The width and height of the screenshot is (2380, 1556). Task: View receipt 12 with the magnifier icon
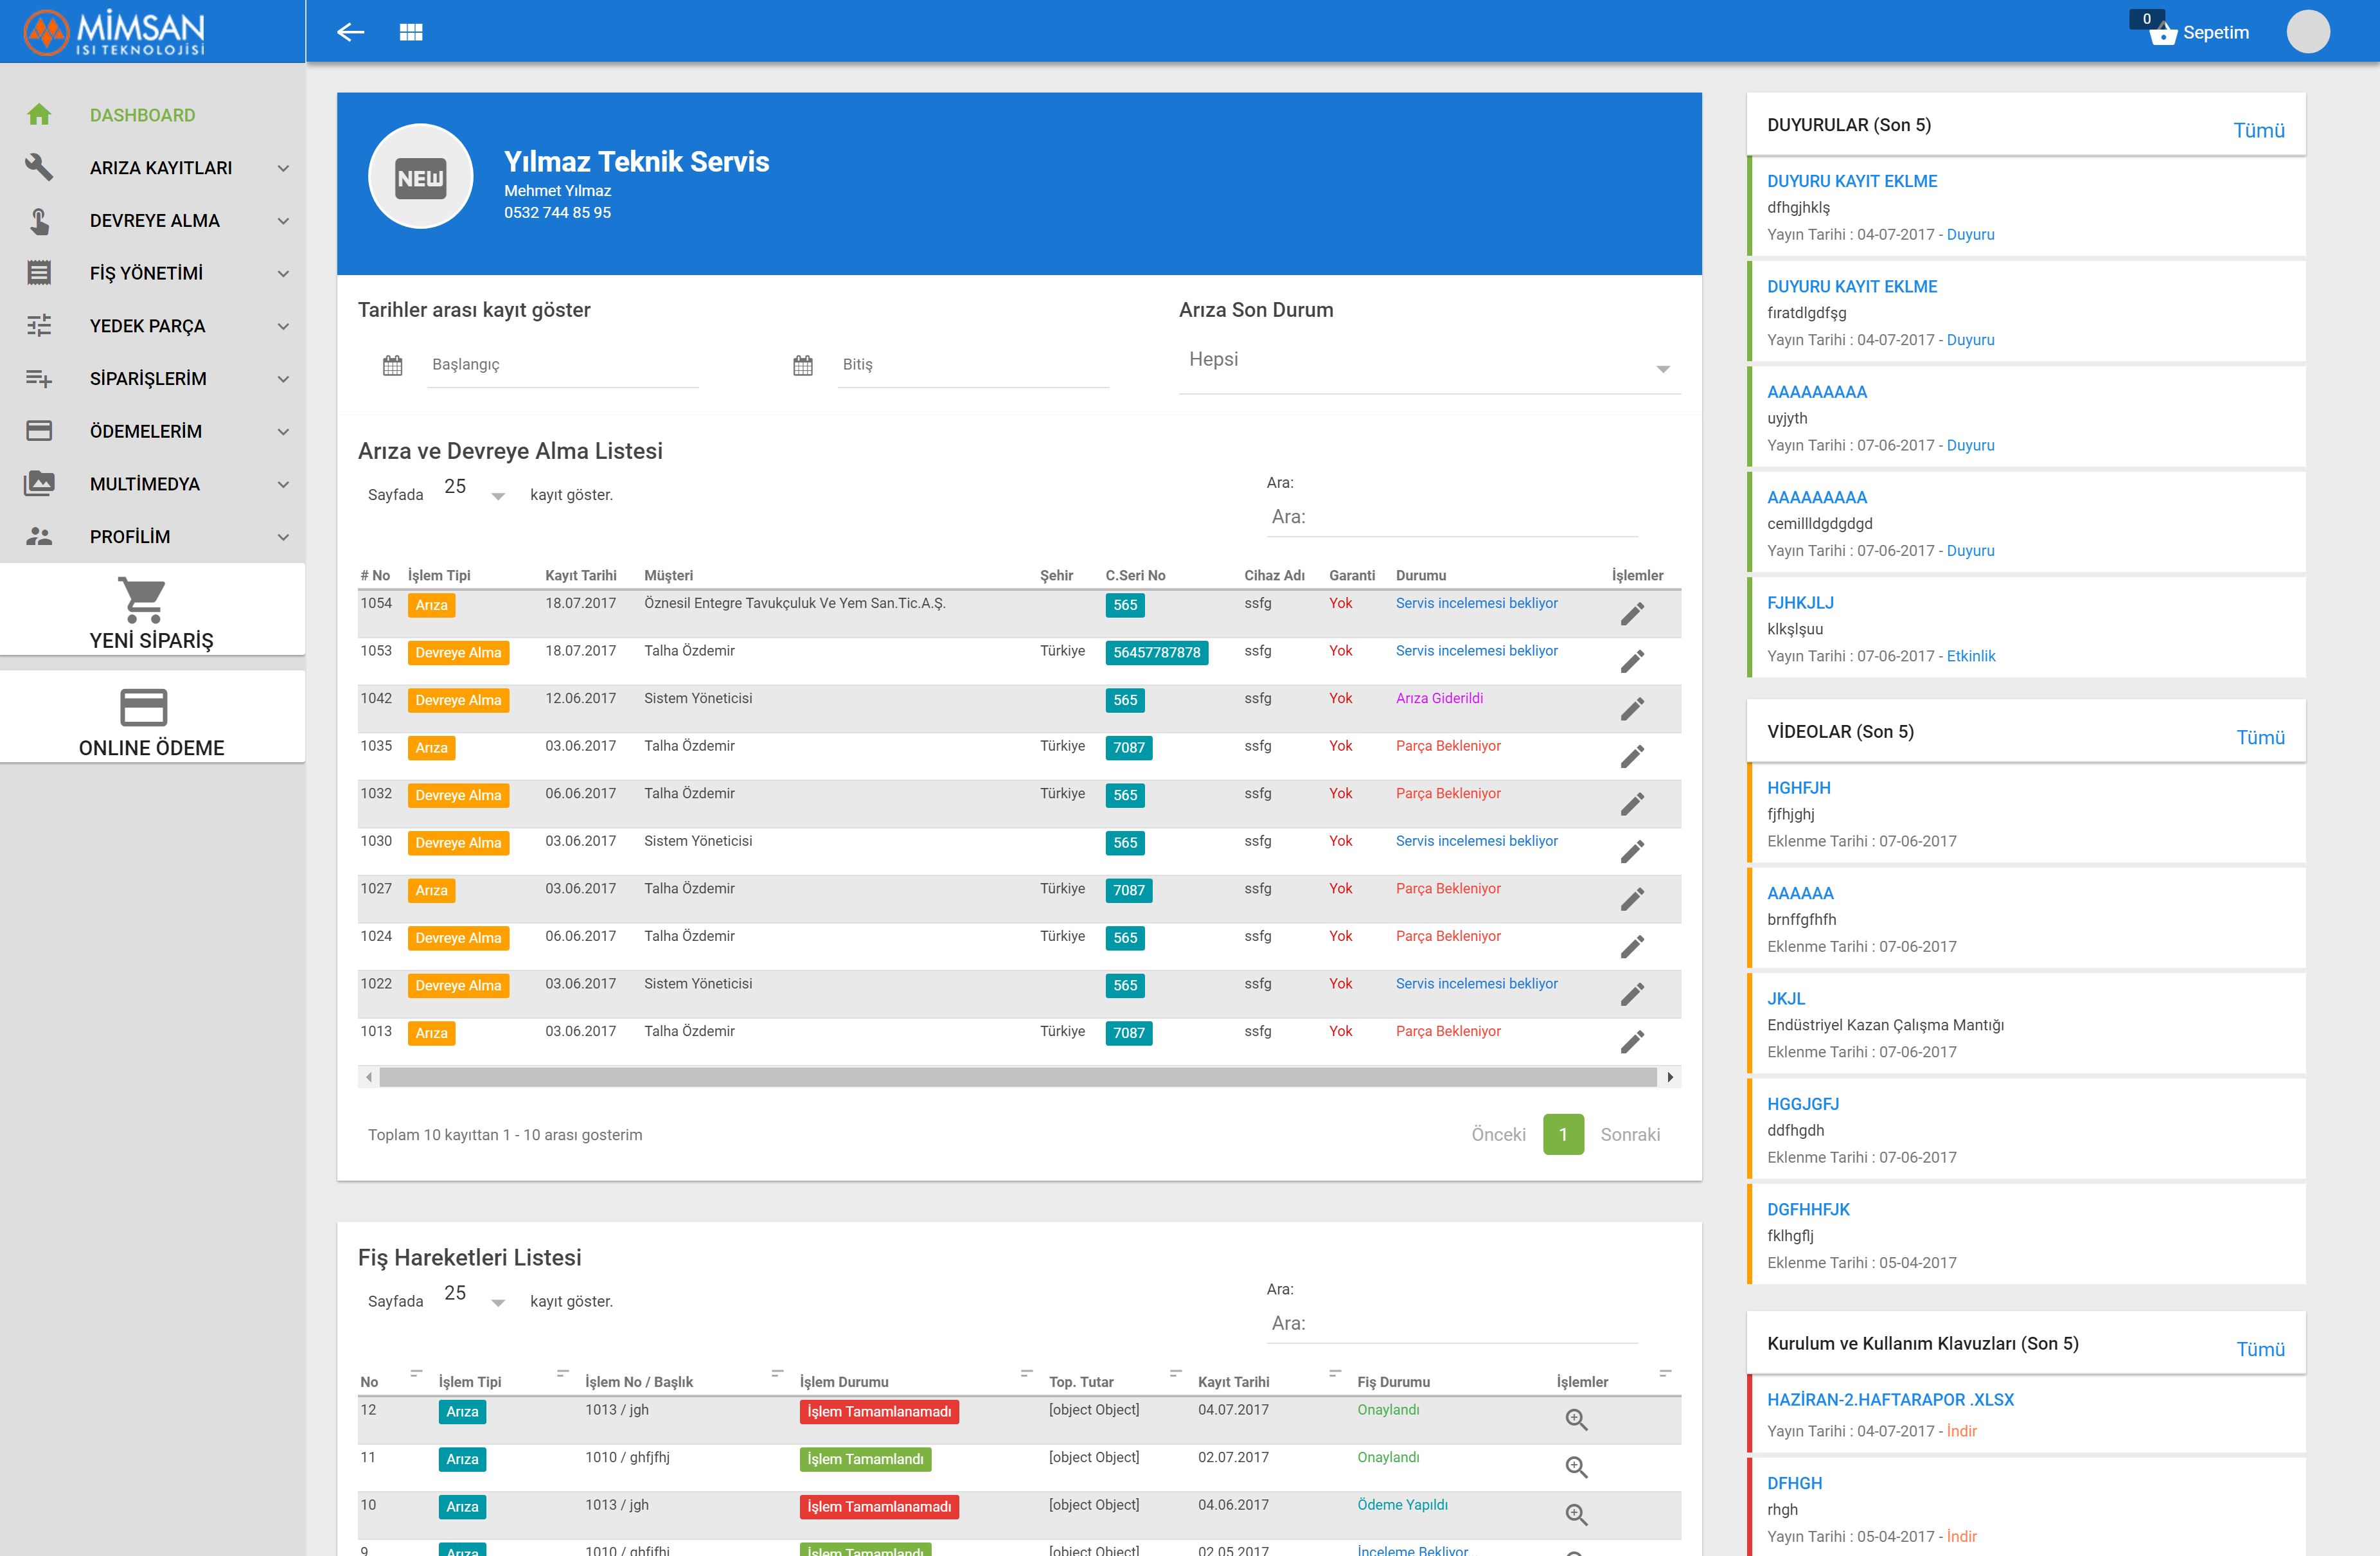(1576, 1419)
